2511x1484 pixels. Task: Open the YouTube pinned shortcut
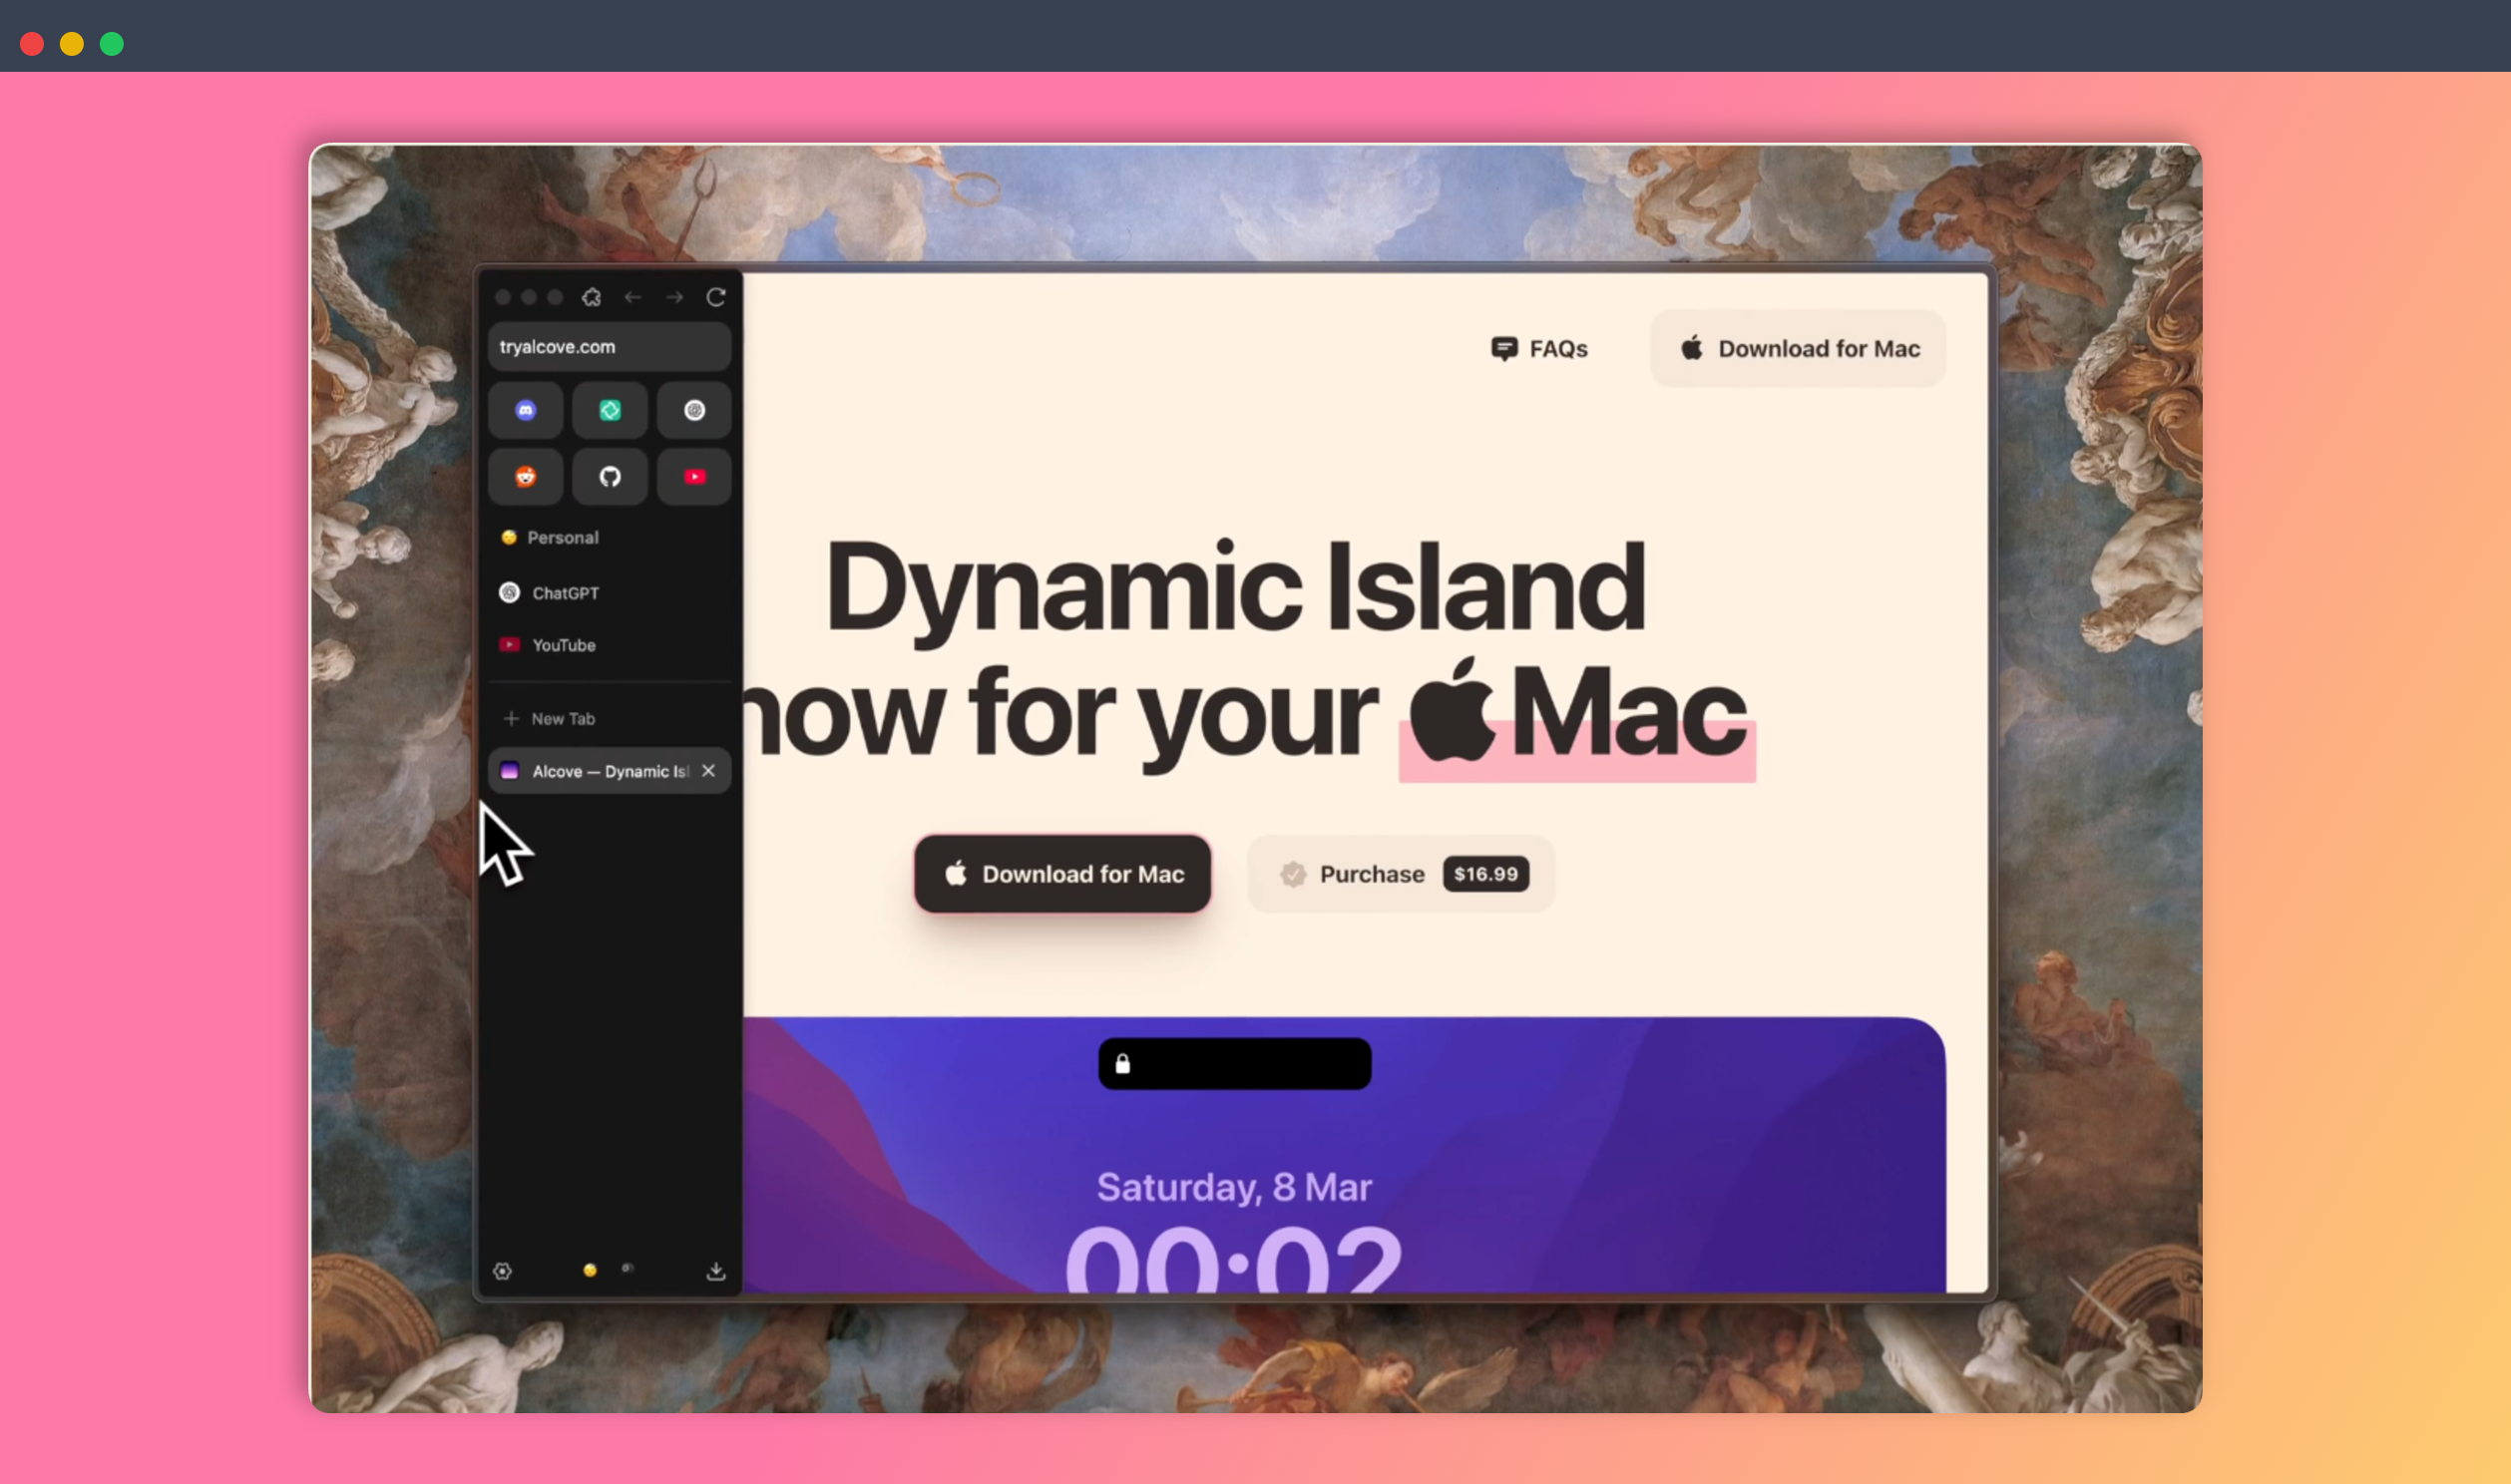pyautogui.click(x=694, y=477)
